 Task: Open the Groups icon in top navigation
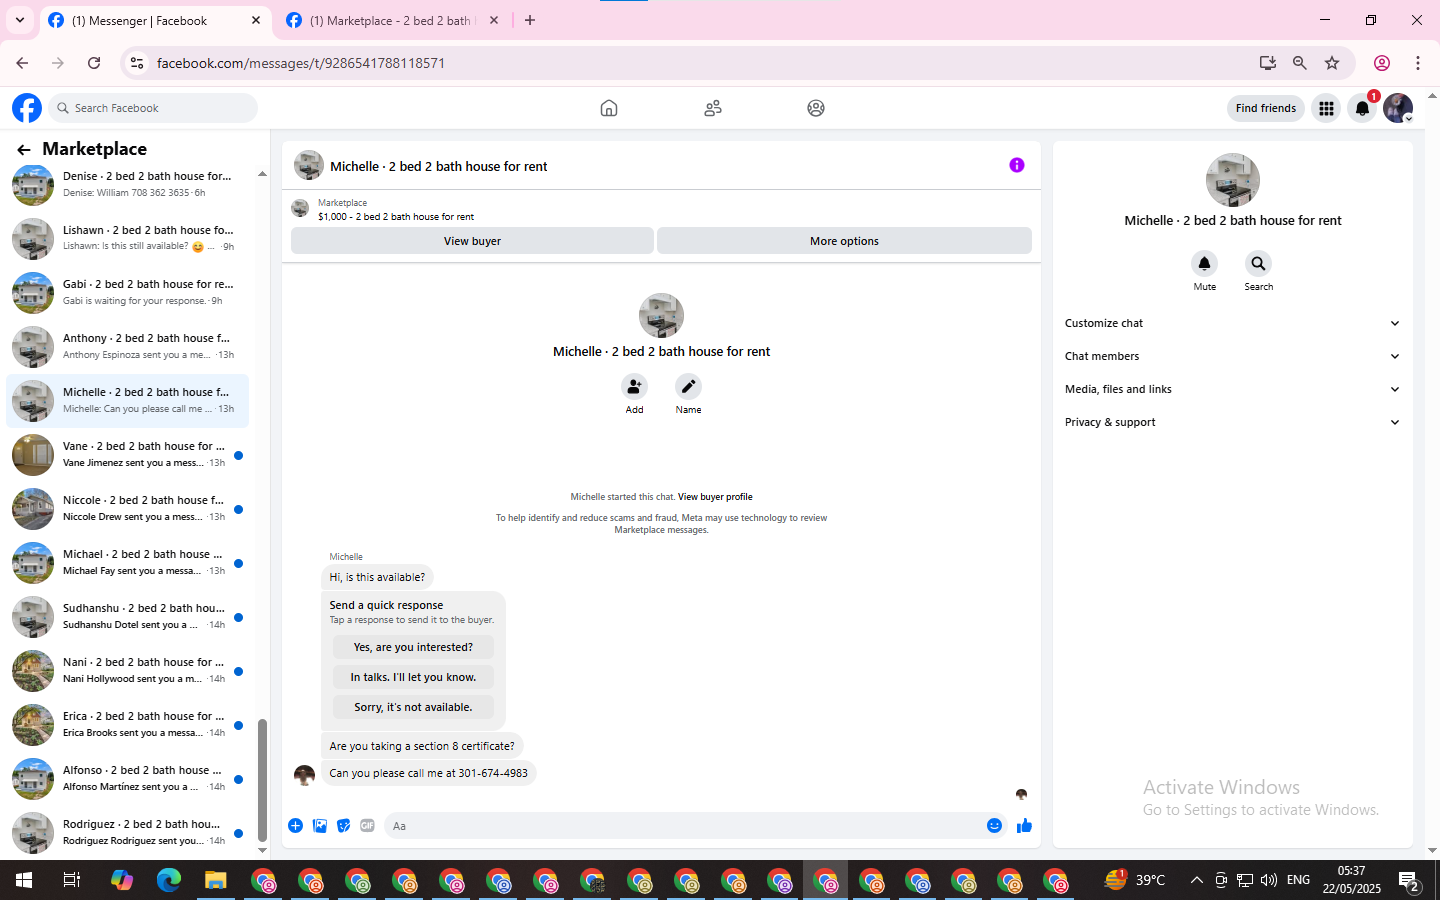[816, 108]
